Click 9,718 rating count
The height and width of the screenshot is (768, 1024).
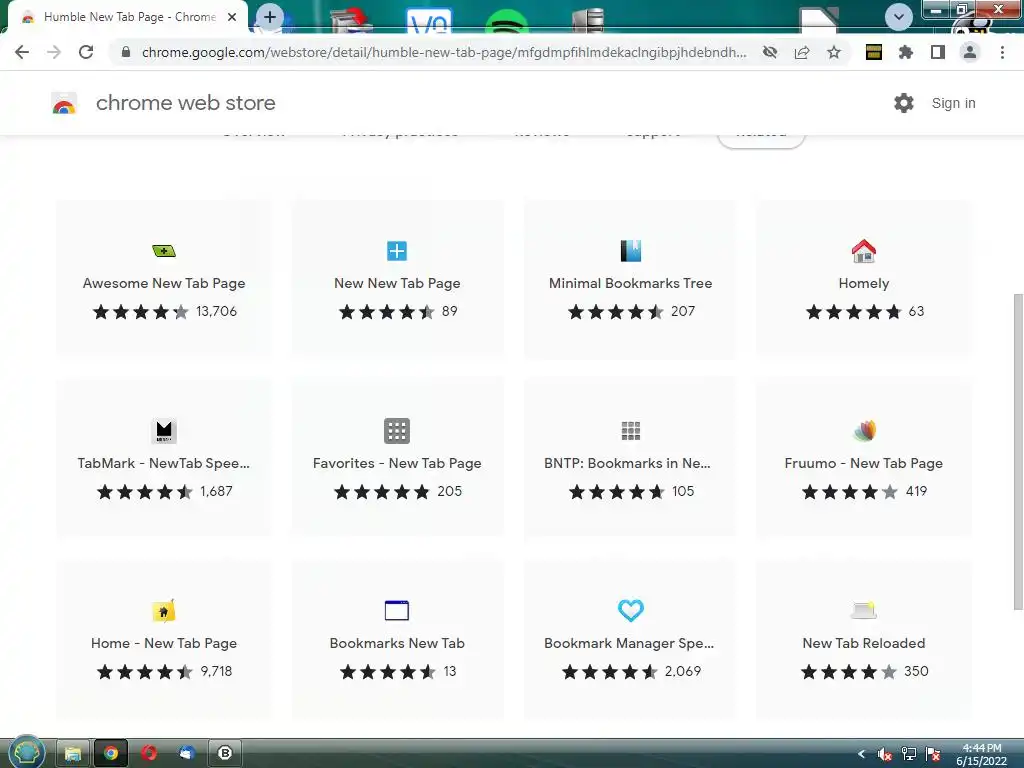click(216, 671)
